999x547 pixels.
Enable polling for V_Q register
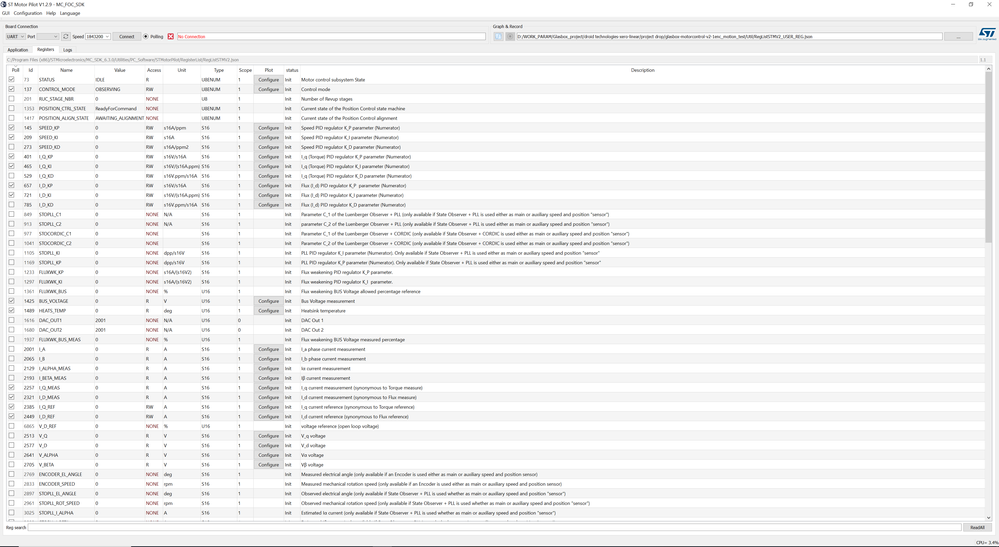[11, 436]
